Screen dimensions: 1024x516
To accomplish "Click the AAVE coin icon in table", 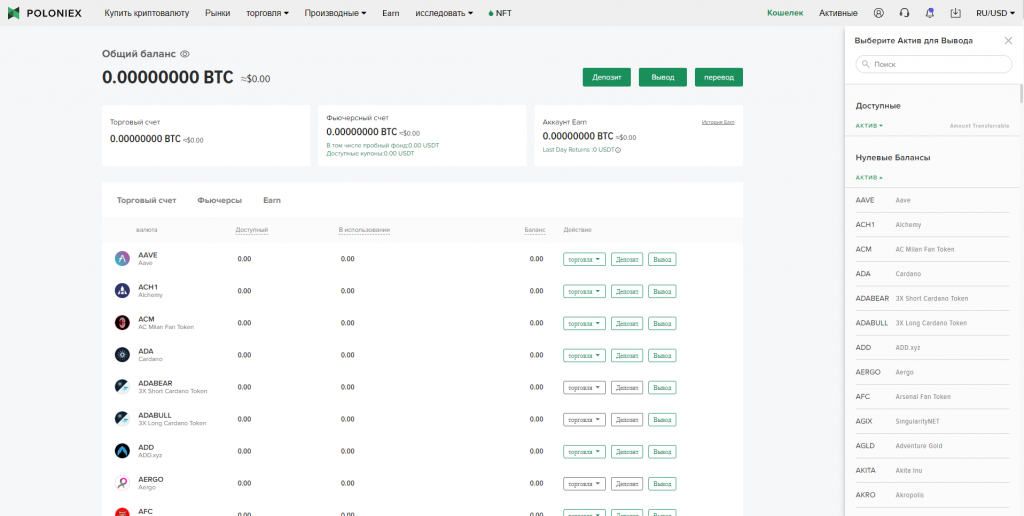I will tap(122, 259).
